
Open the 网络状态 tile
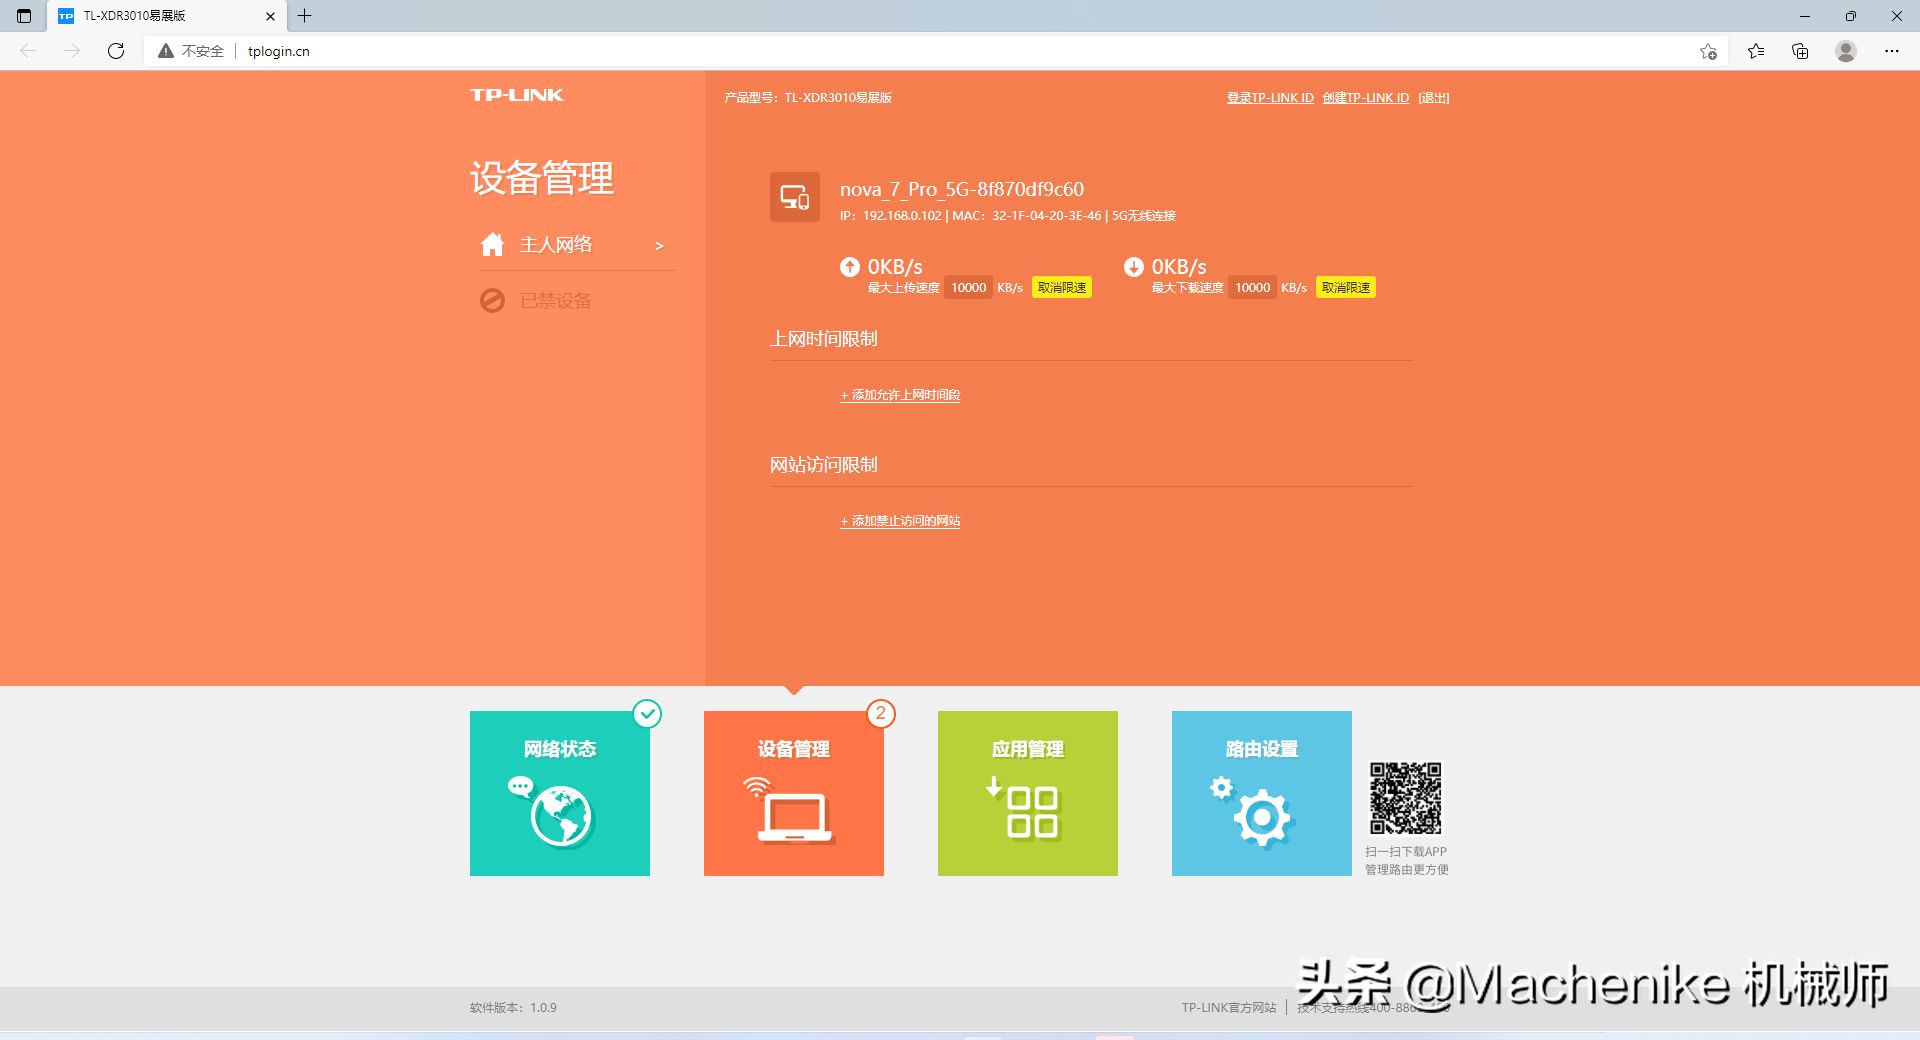[x=560, y=793]
